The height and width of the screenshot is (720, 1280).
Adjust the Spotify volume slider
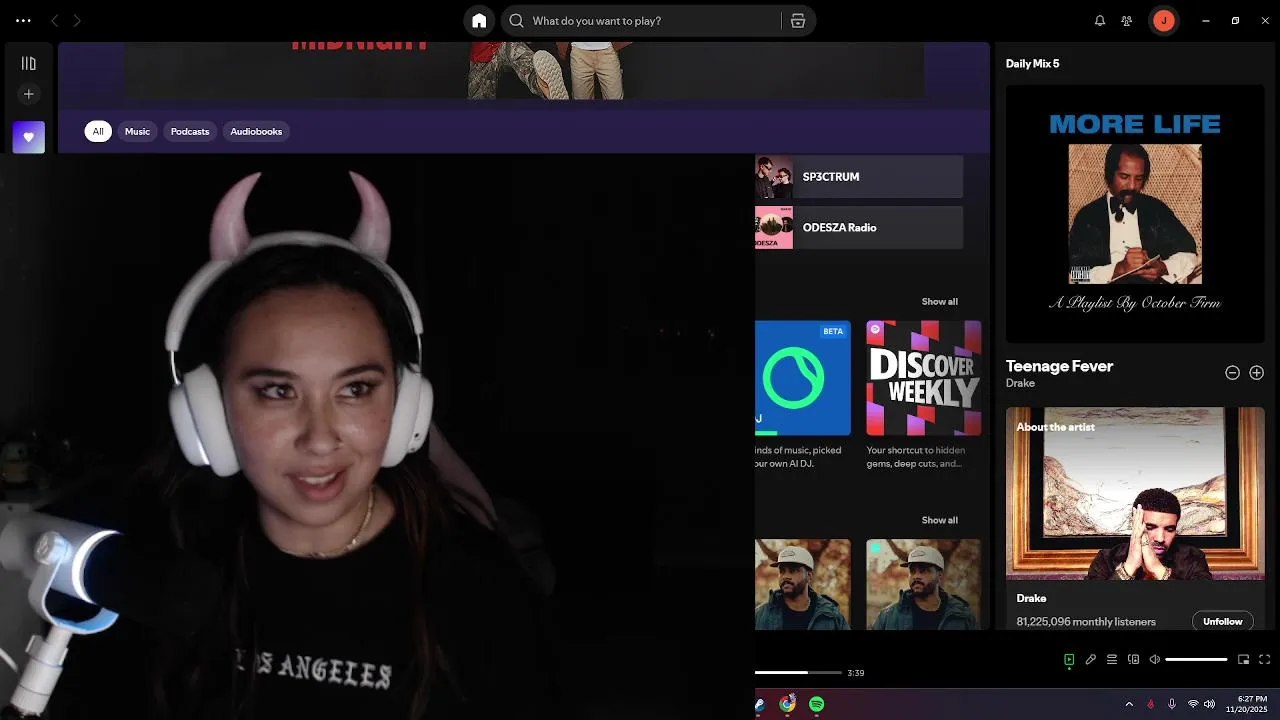(x=1196, y=660)
